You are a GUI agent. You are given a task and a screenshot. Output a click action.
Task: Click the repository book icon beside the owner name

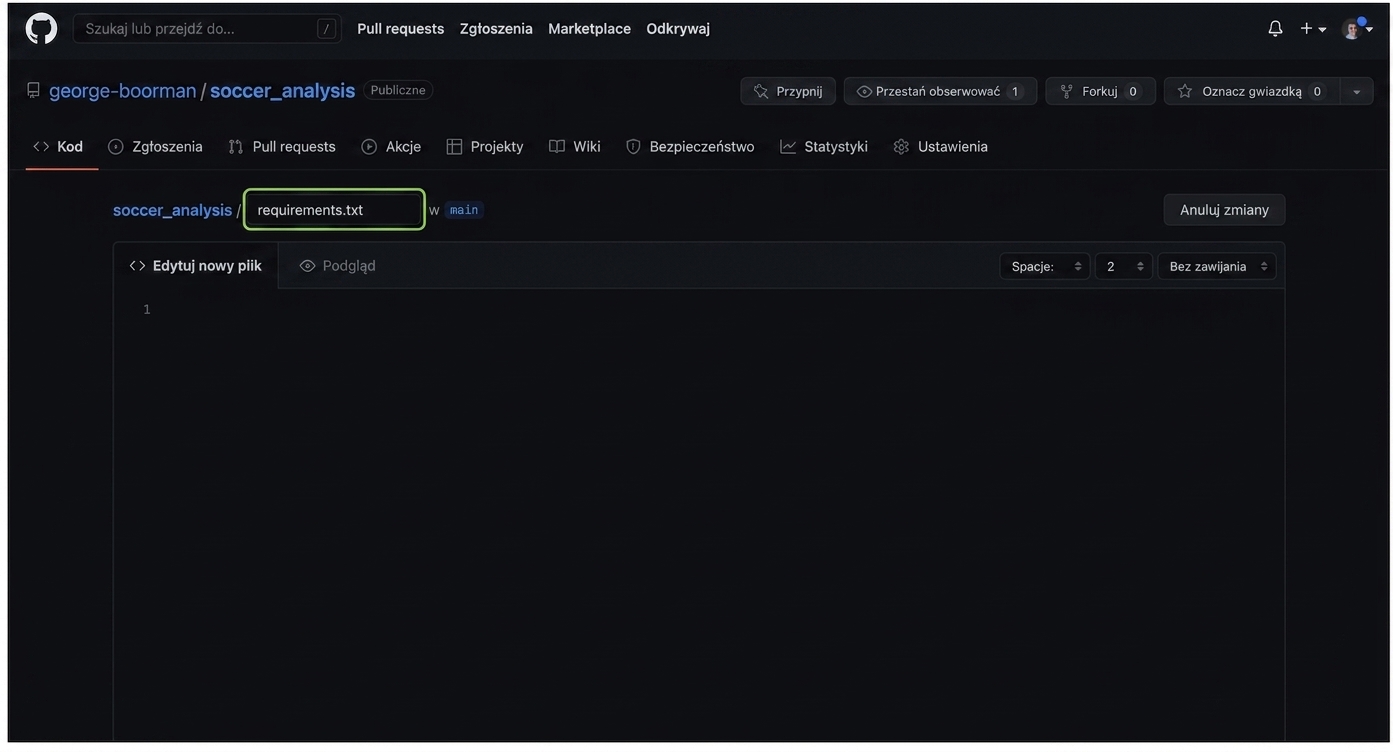pos(33,91)
